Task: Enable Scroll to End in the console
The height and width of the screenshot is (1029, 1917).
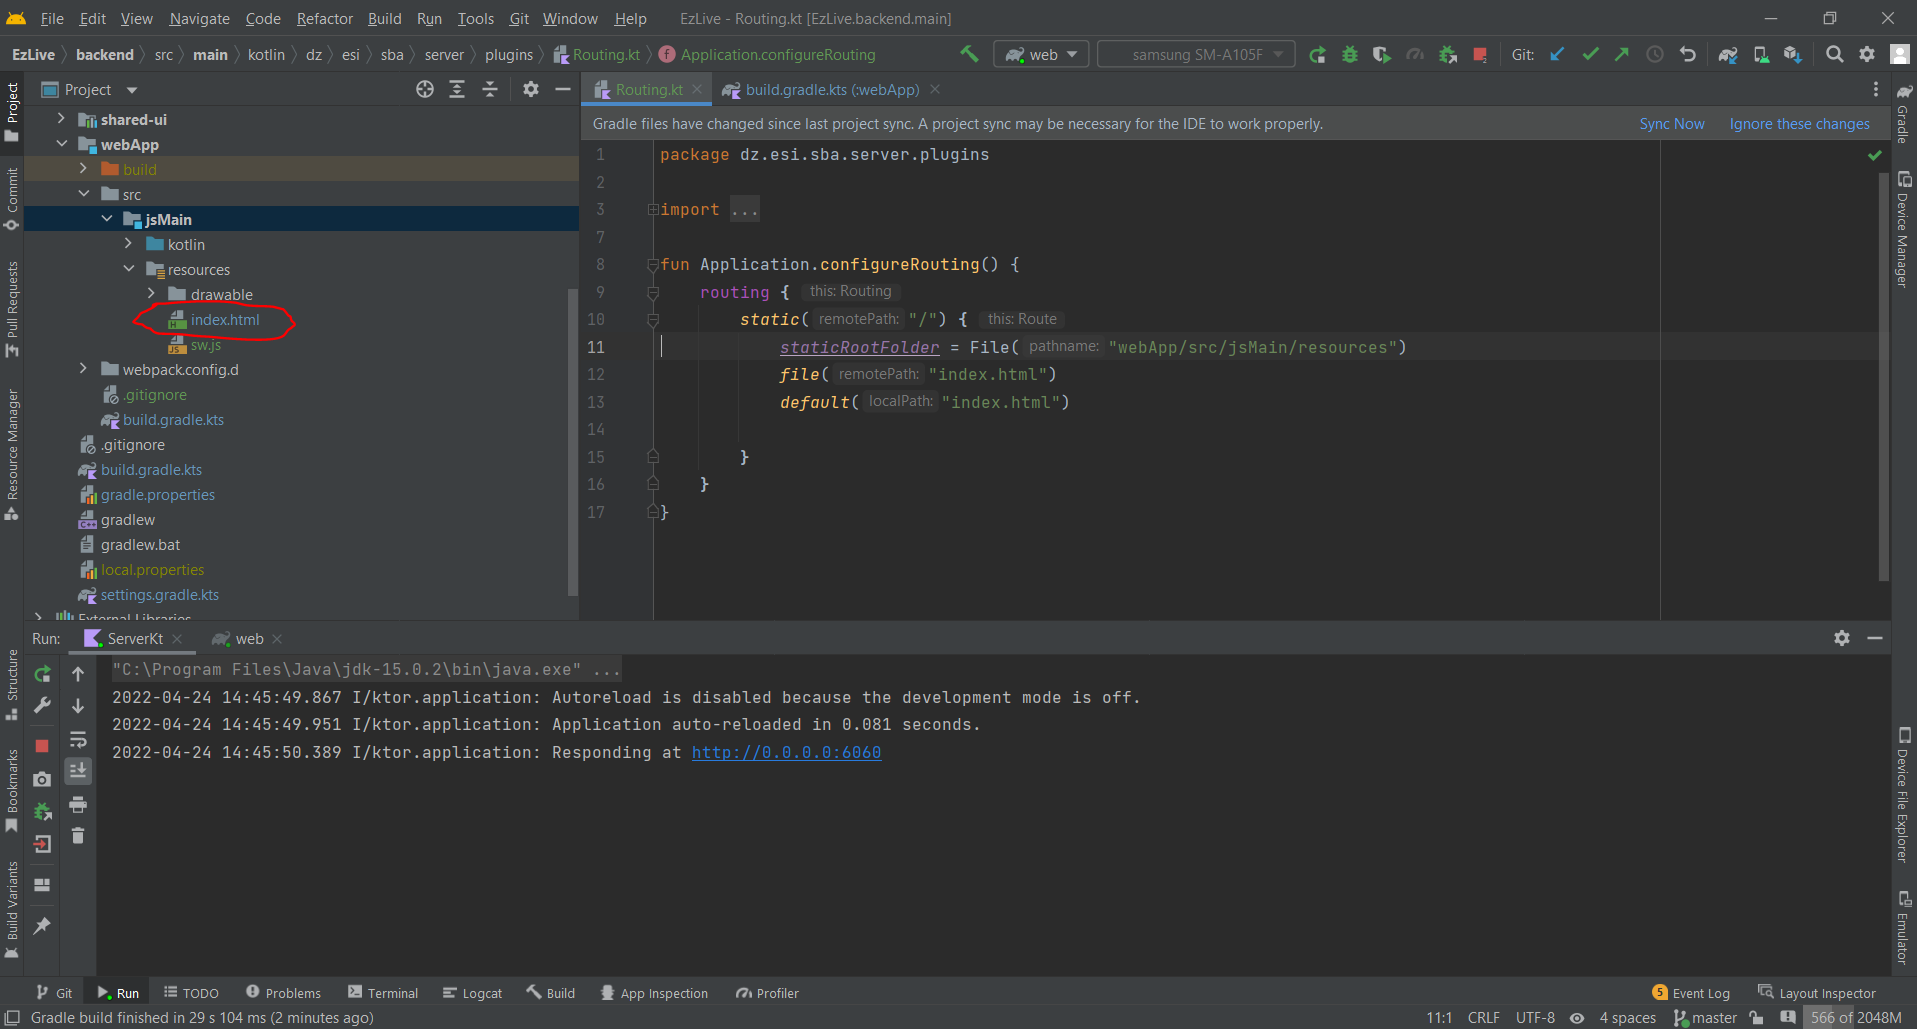Action: tap(78, 771)
